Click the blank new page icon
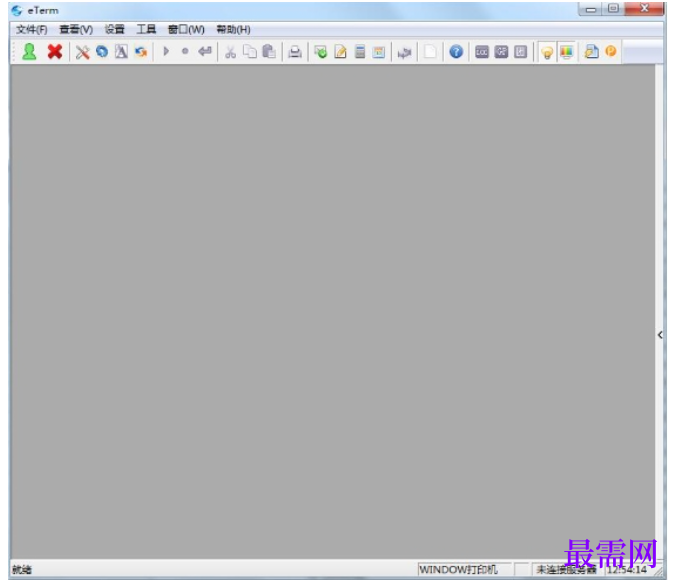Screen dimensions: 676x585 click(430, 52)
